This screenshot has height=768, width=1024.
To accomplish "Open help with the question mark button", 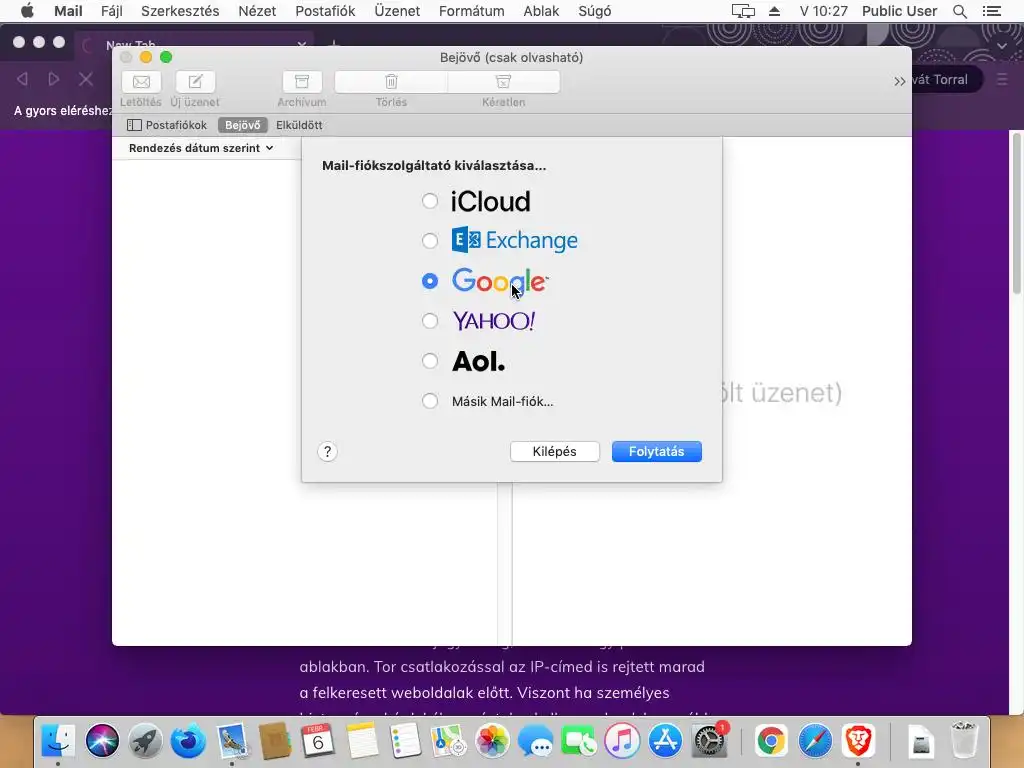I will [x=327, y=451].
